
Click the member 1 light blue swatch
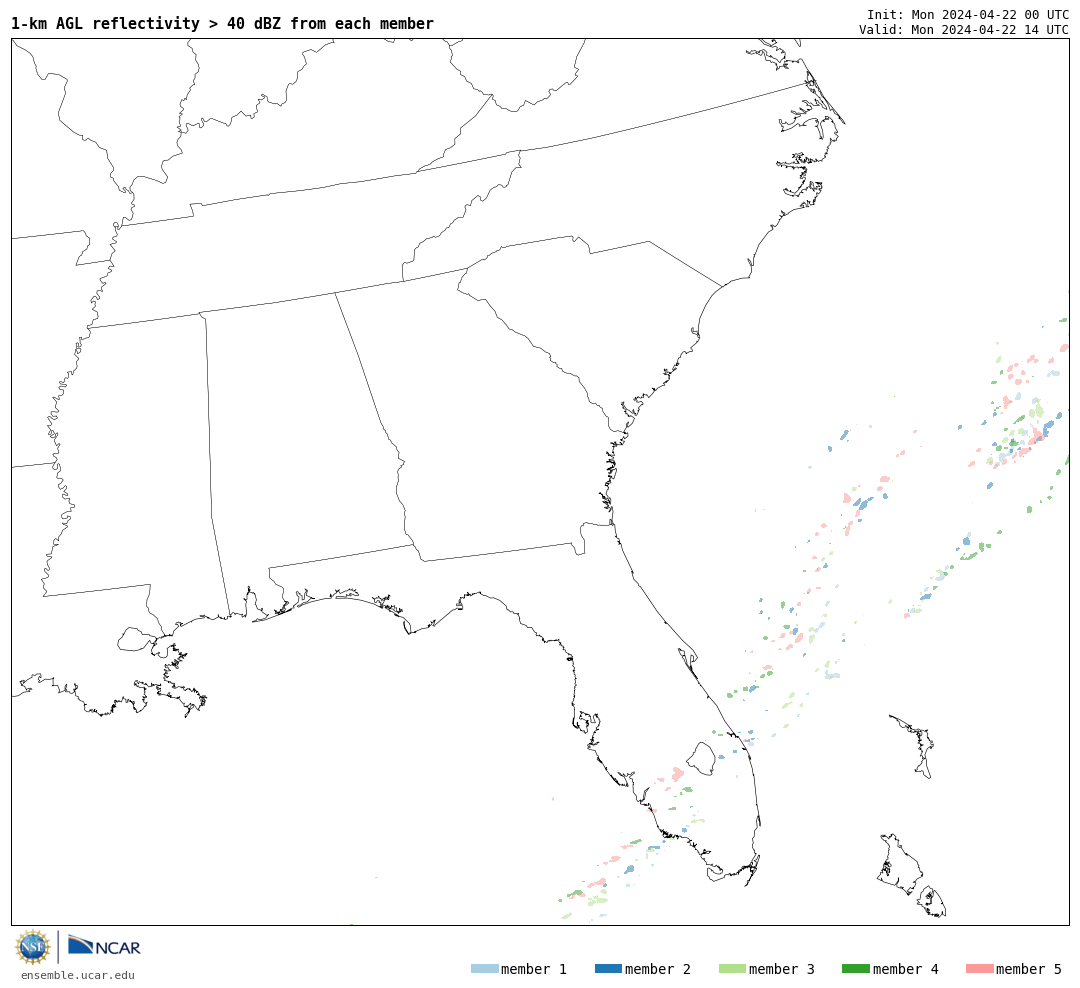[484, 969]
